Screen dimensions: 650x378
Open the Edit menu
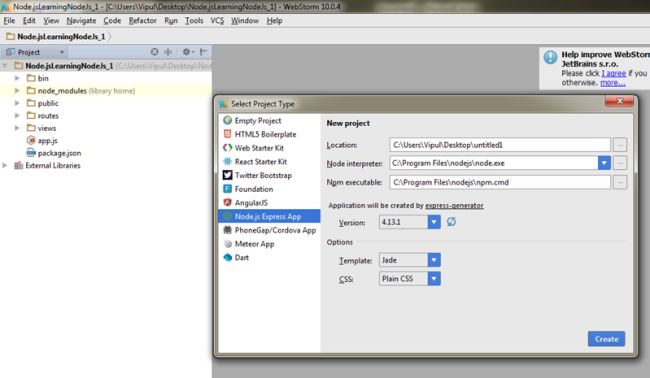point(29,21)
